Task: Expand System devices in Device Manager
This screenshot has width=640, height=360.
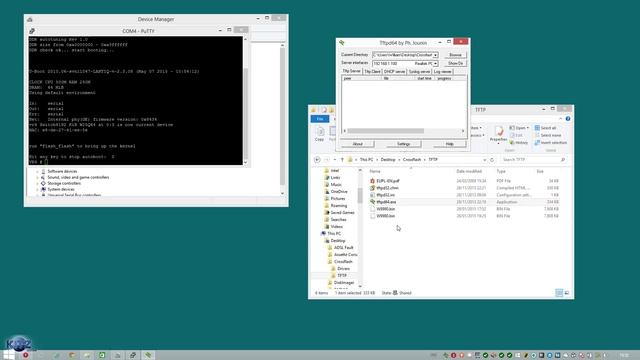Action: tap(38, 190)
